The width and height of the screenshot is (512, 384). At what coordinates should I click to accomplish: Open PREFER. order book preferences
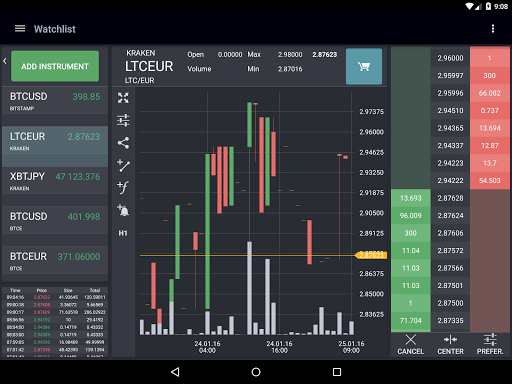pos(490,345)
